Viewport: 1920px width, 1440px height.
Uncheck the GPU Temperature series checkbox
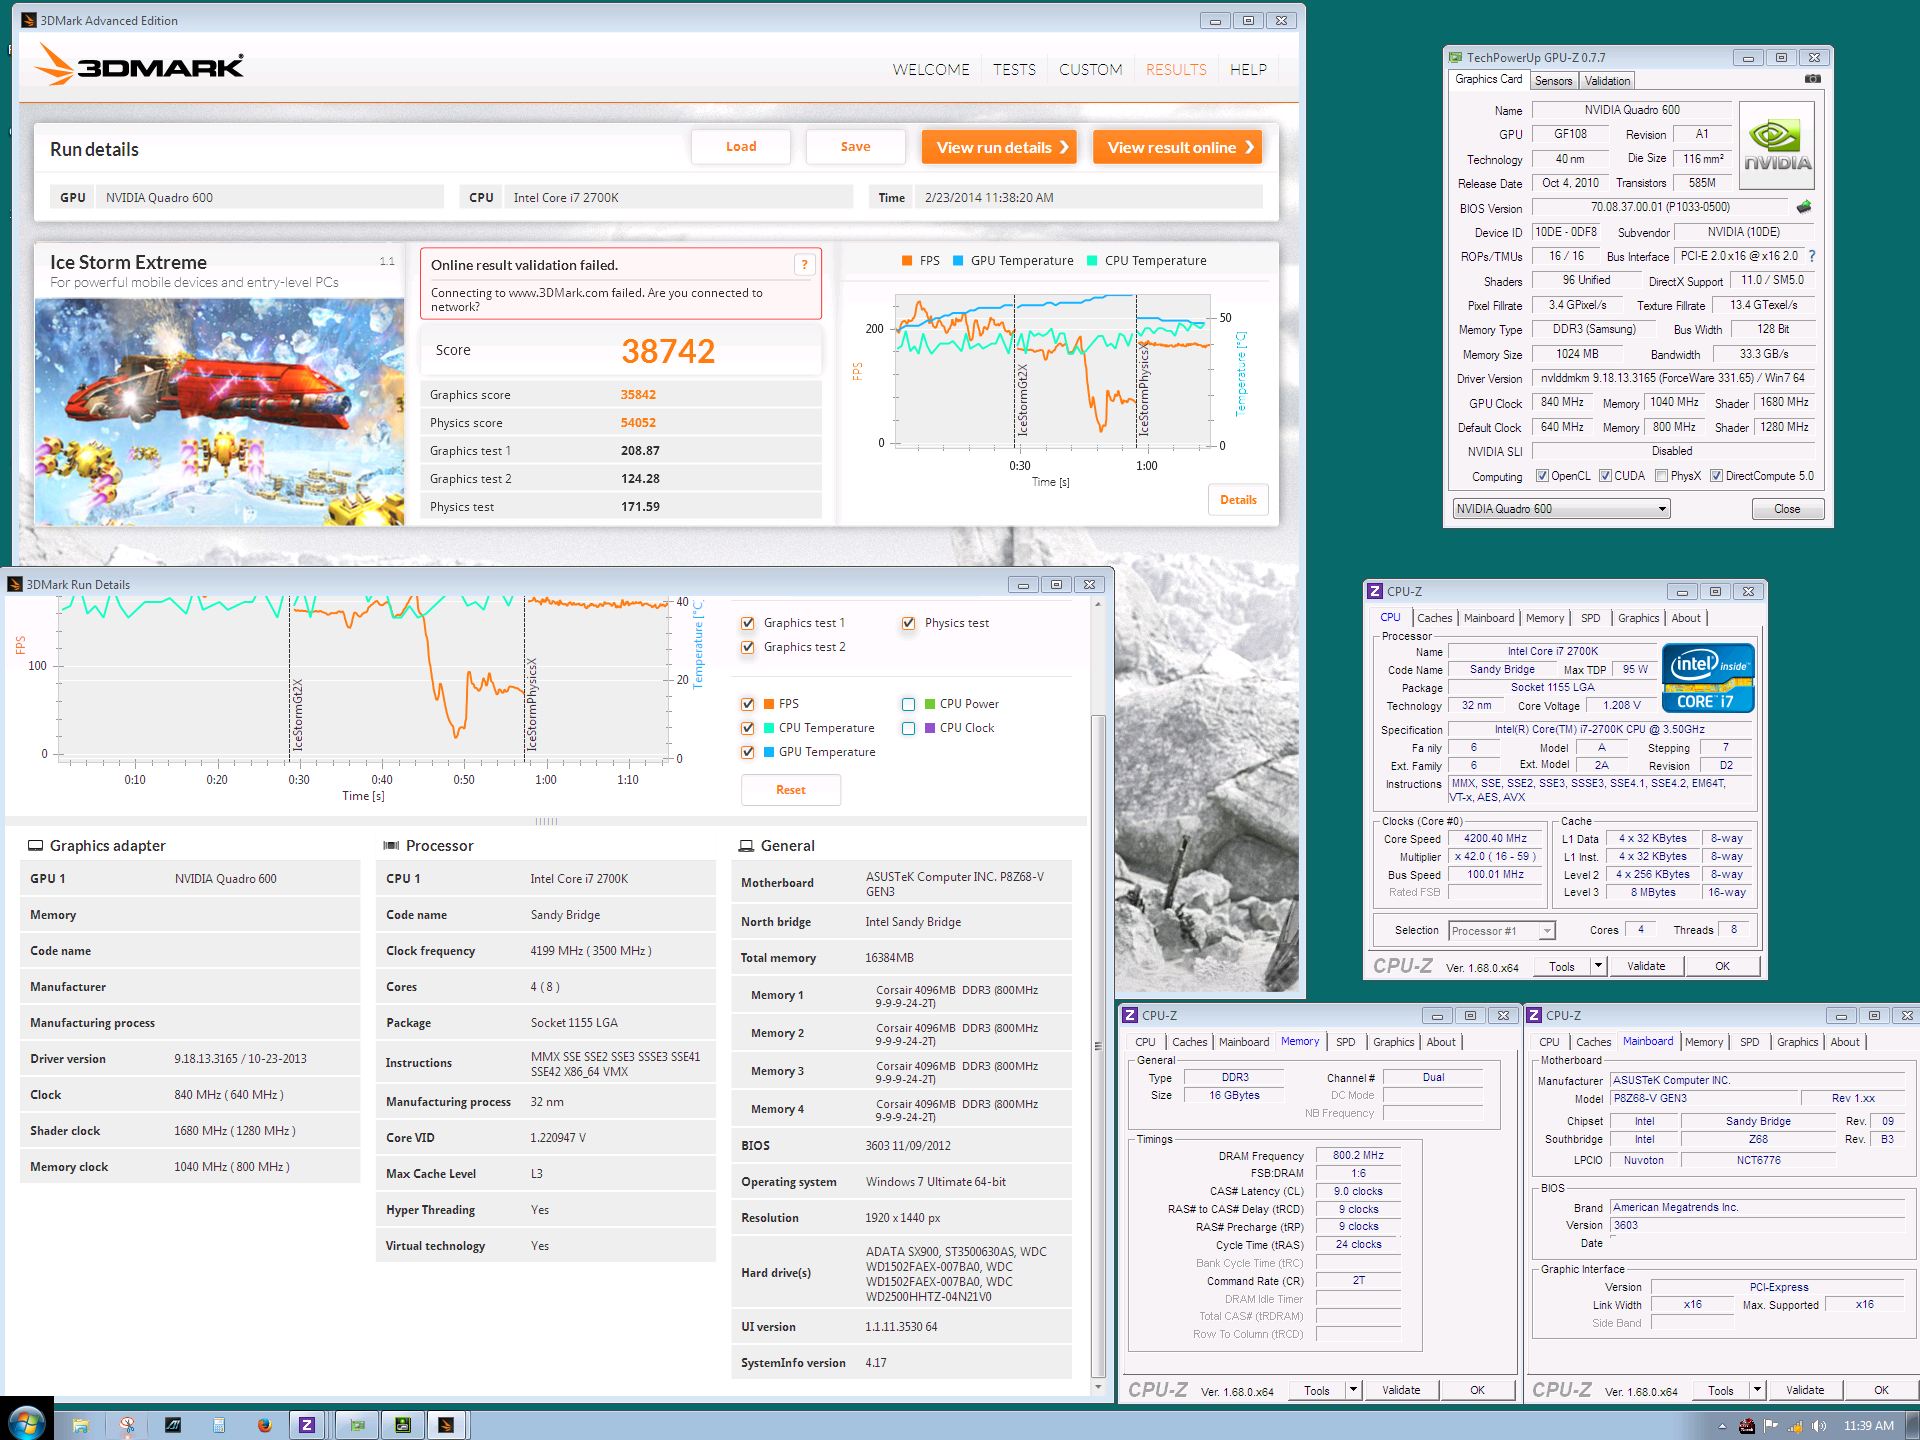click(747, 752)
